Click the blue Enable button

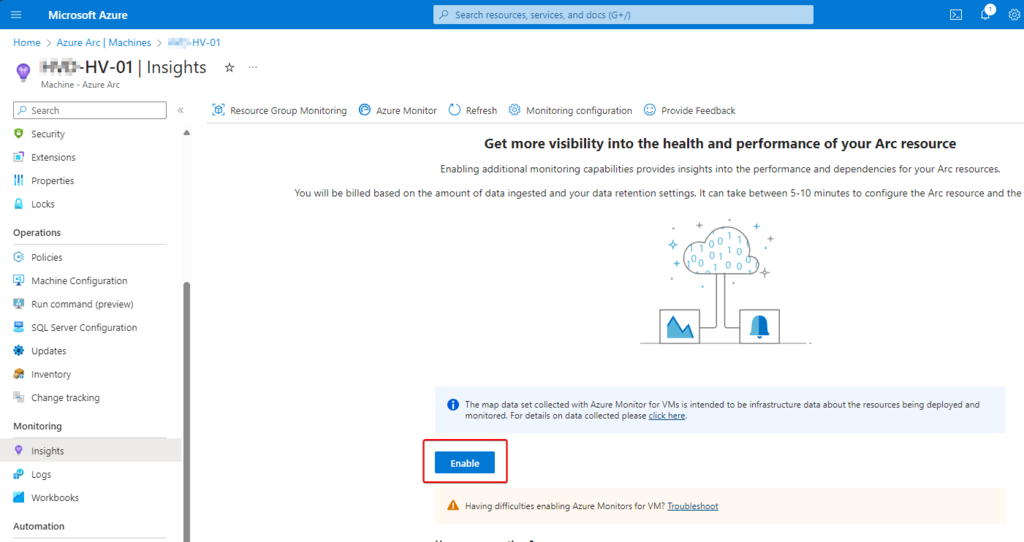click(x=464, y=463)
